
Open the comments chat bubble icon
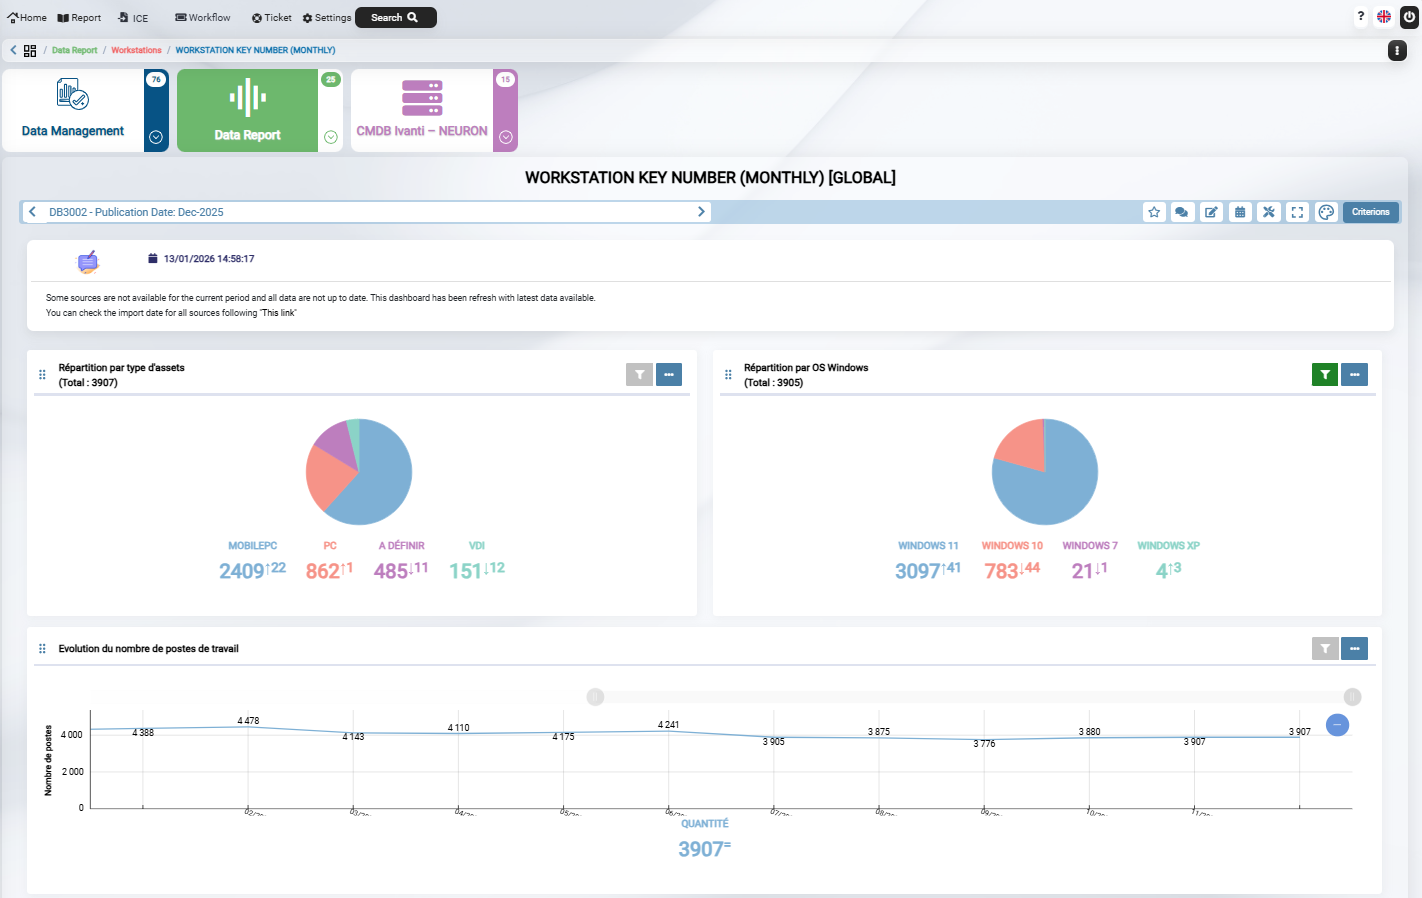pyautogui.click(x=1182, y=212)
